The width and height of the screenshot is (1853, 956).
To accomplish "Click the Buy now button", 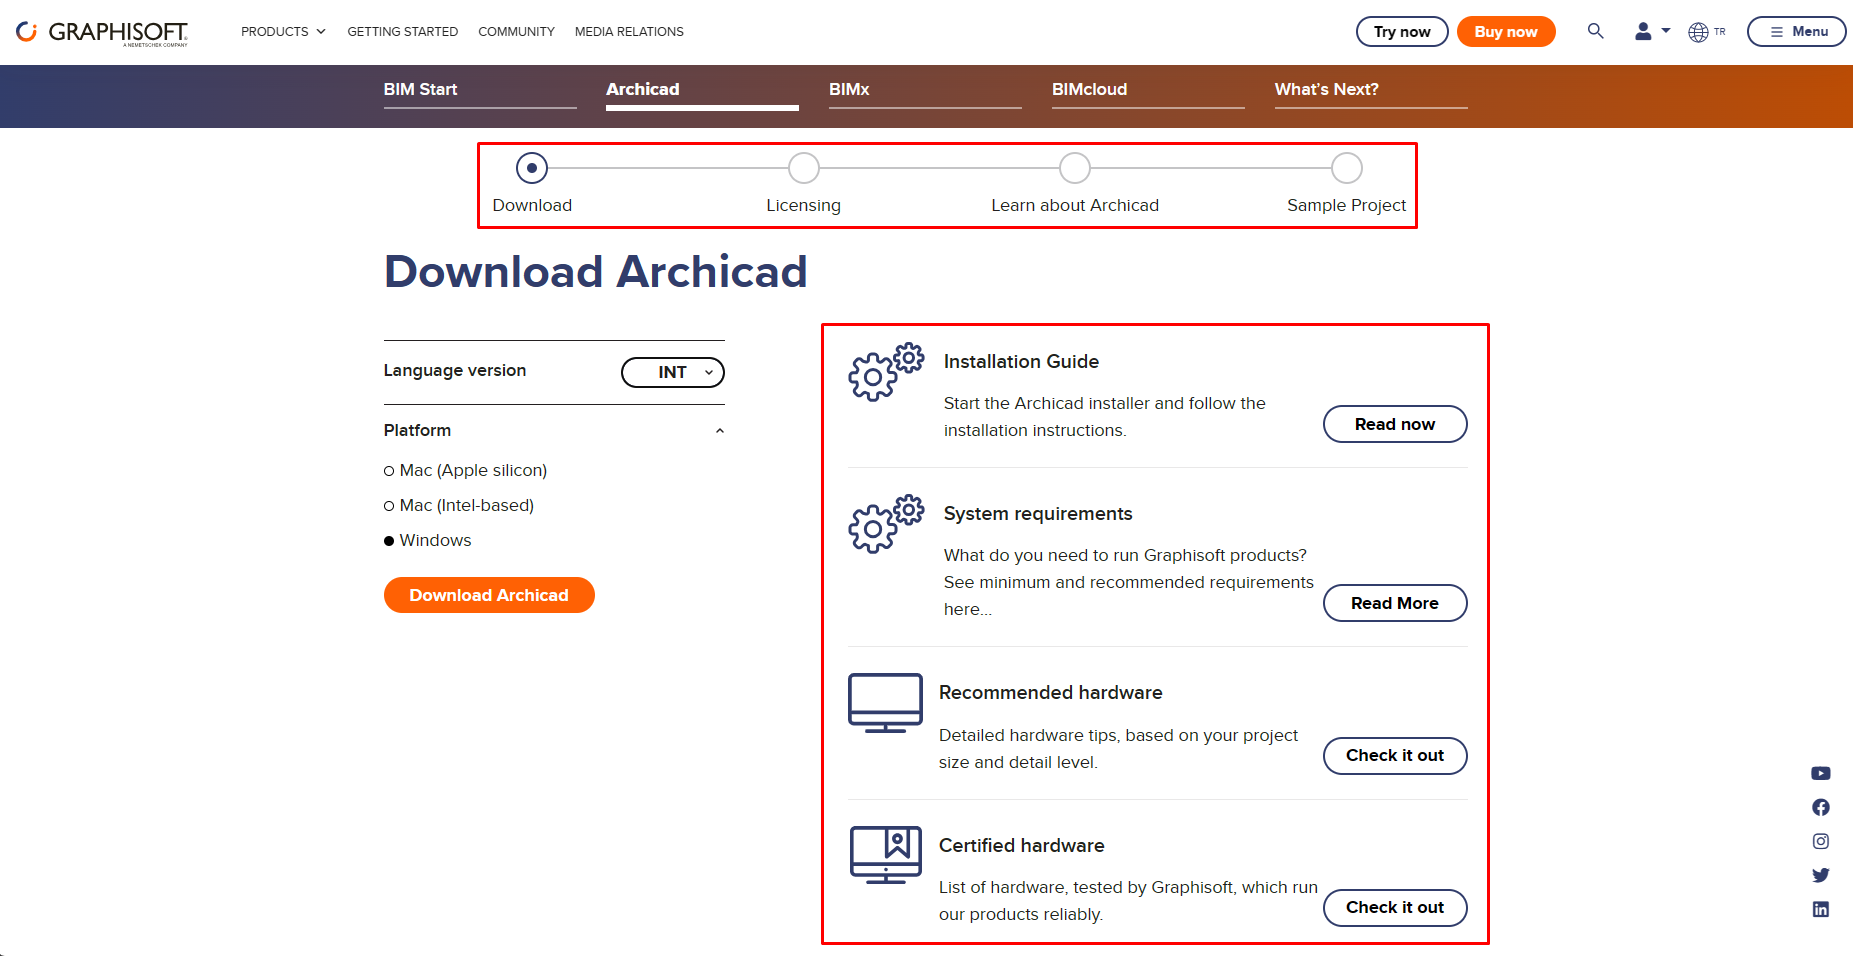I will 1506,31.
